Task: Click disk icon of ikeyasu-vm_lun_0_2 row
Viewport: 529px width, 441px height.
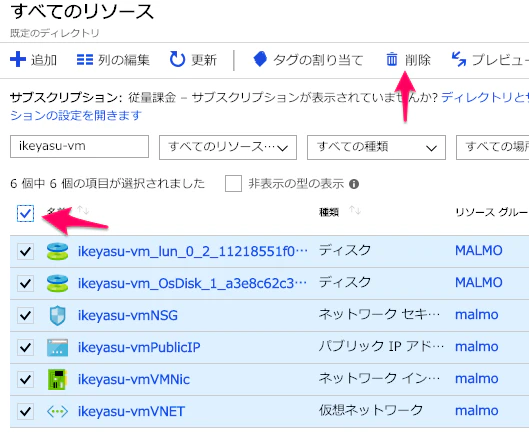Action: point(57,251)
